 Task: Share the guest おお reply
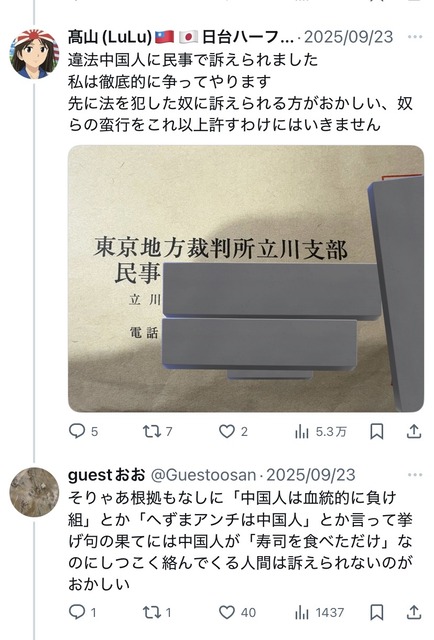(414, 612)
